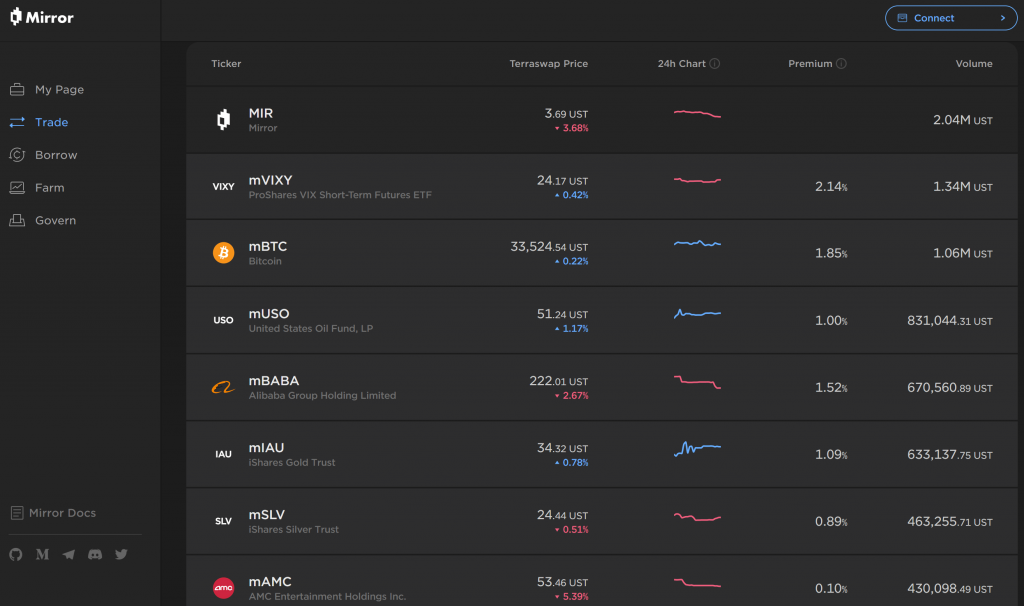The width and height of the screenshot is (1024, 606).
Task: Click the 831,044.31 UST volume value
Action: tap(950, 321)
